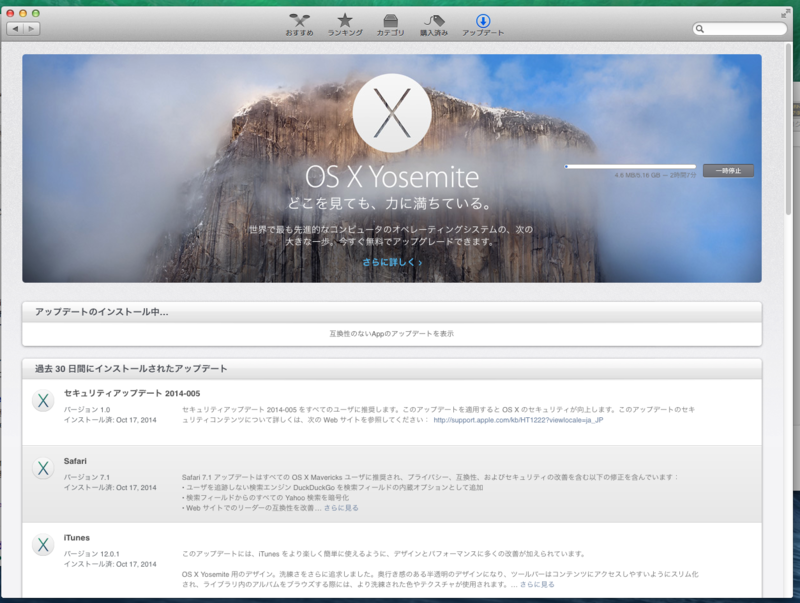Click the どこを見ても、力に満ちている。 tagline
Screen dimensions: 800x603
pyautogui.click(x=391, y=204)
